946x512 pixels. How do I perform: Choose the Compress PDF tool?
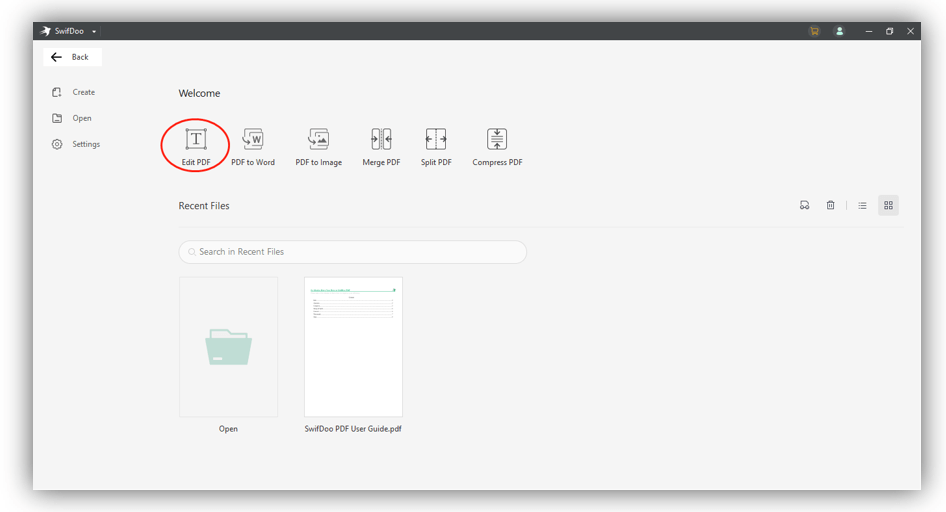click(497, 140)
